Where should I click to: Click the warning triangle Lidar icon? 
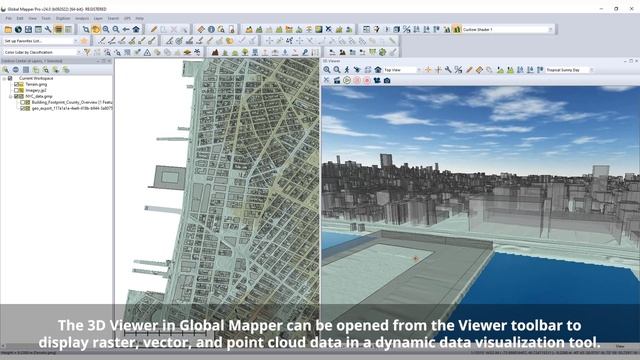pos(147,52)
